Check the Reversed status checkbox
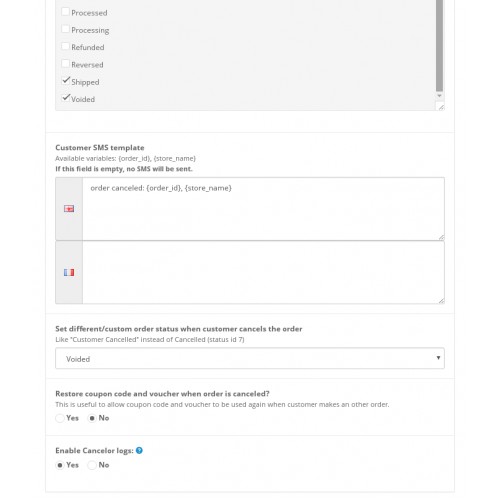 coord(65,64)
